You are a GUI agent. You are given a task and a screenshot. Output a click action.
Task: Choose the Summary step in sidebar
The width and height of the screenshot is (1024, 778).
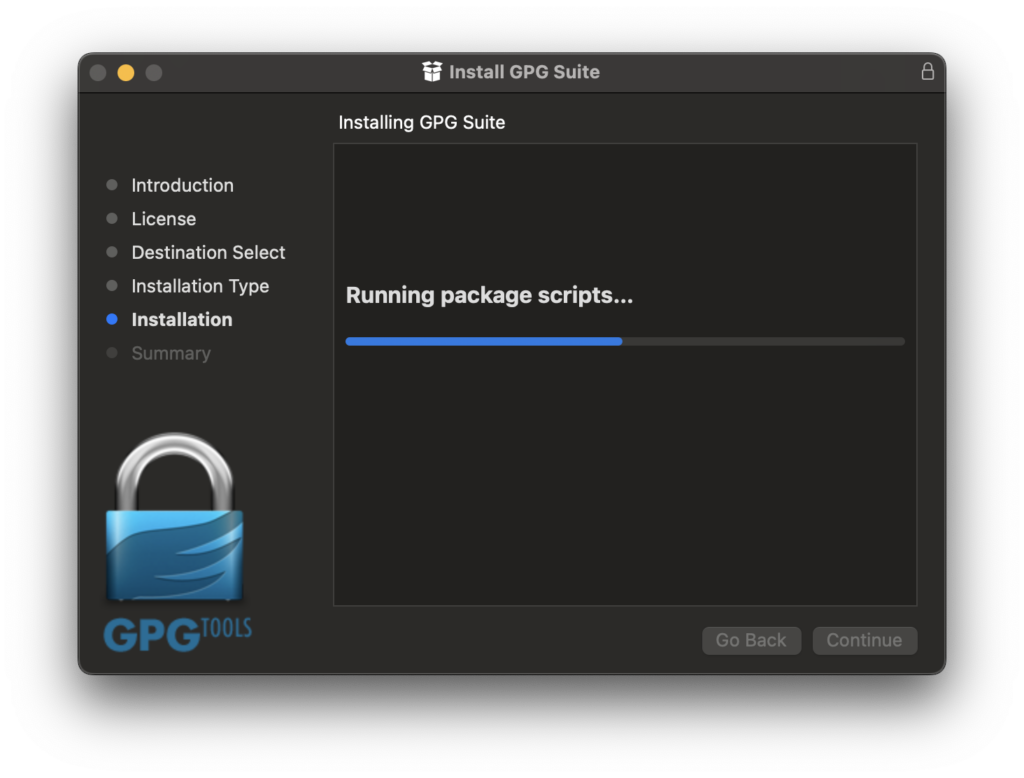[x=171, y=353]
